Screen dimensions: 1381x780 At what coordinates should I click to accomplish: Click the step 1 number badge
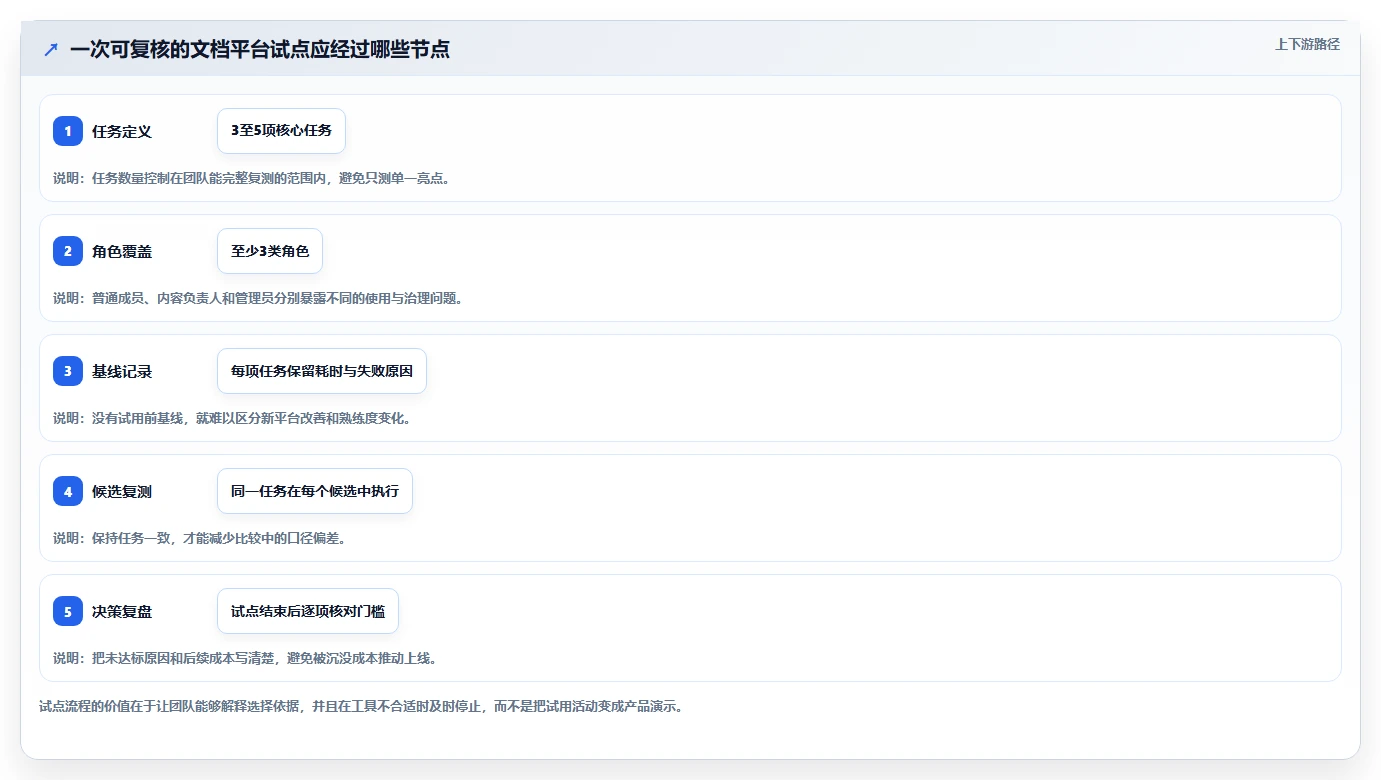tap(68, 131)
